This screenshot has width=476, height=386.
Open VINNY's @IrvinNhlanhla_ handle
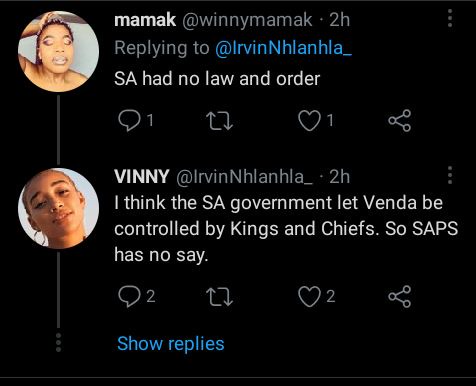[244, 177]
